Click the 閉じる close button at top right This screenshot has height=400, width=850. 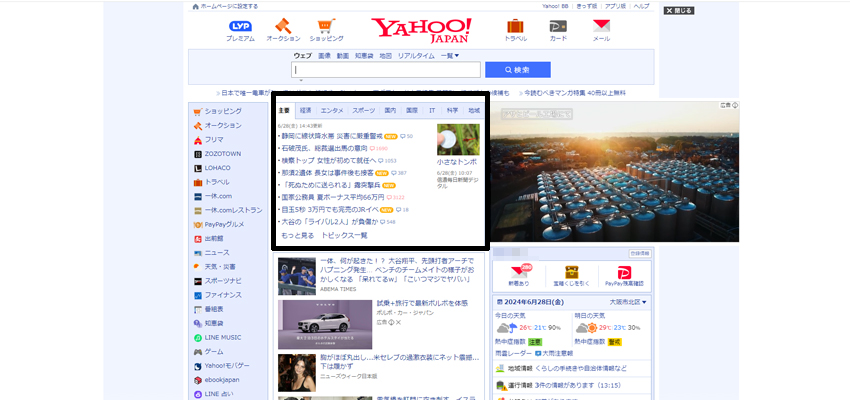point(679,10)
